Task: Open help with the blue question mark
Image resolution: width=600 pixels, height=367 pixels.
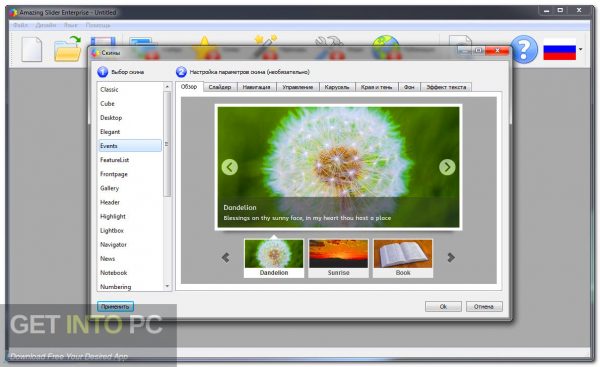Action: pos(524,49)
